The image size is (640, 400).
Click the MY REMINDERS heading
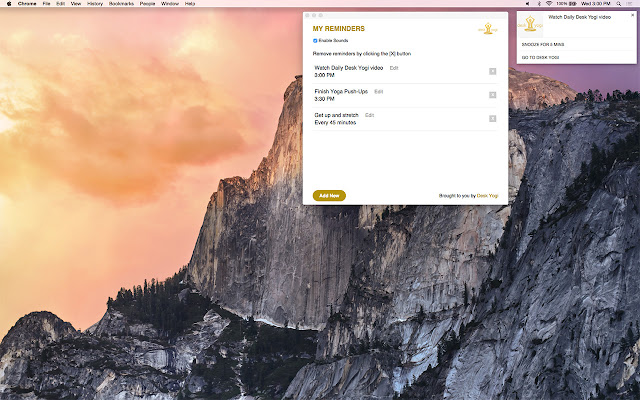pyautogui.click(x=339, y=29)
